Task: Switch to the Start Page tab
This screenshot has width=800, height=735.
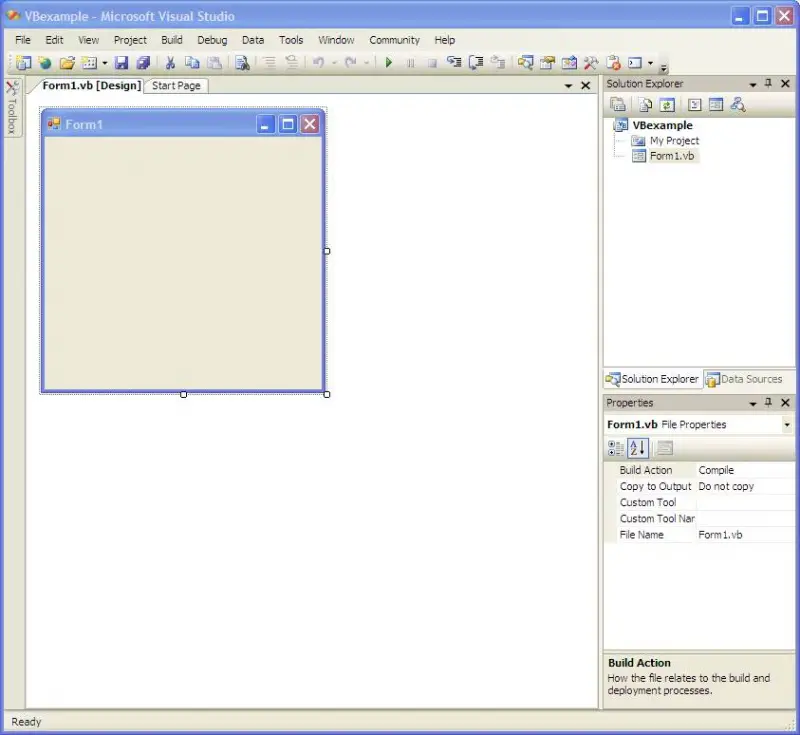Action: 176,86
